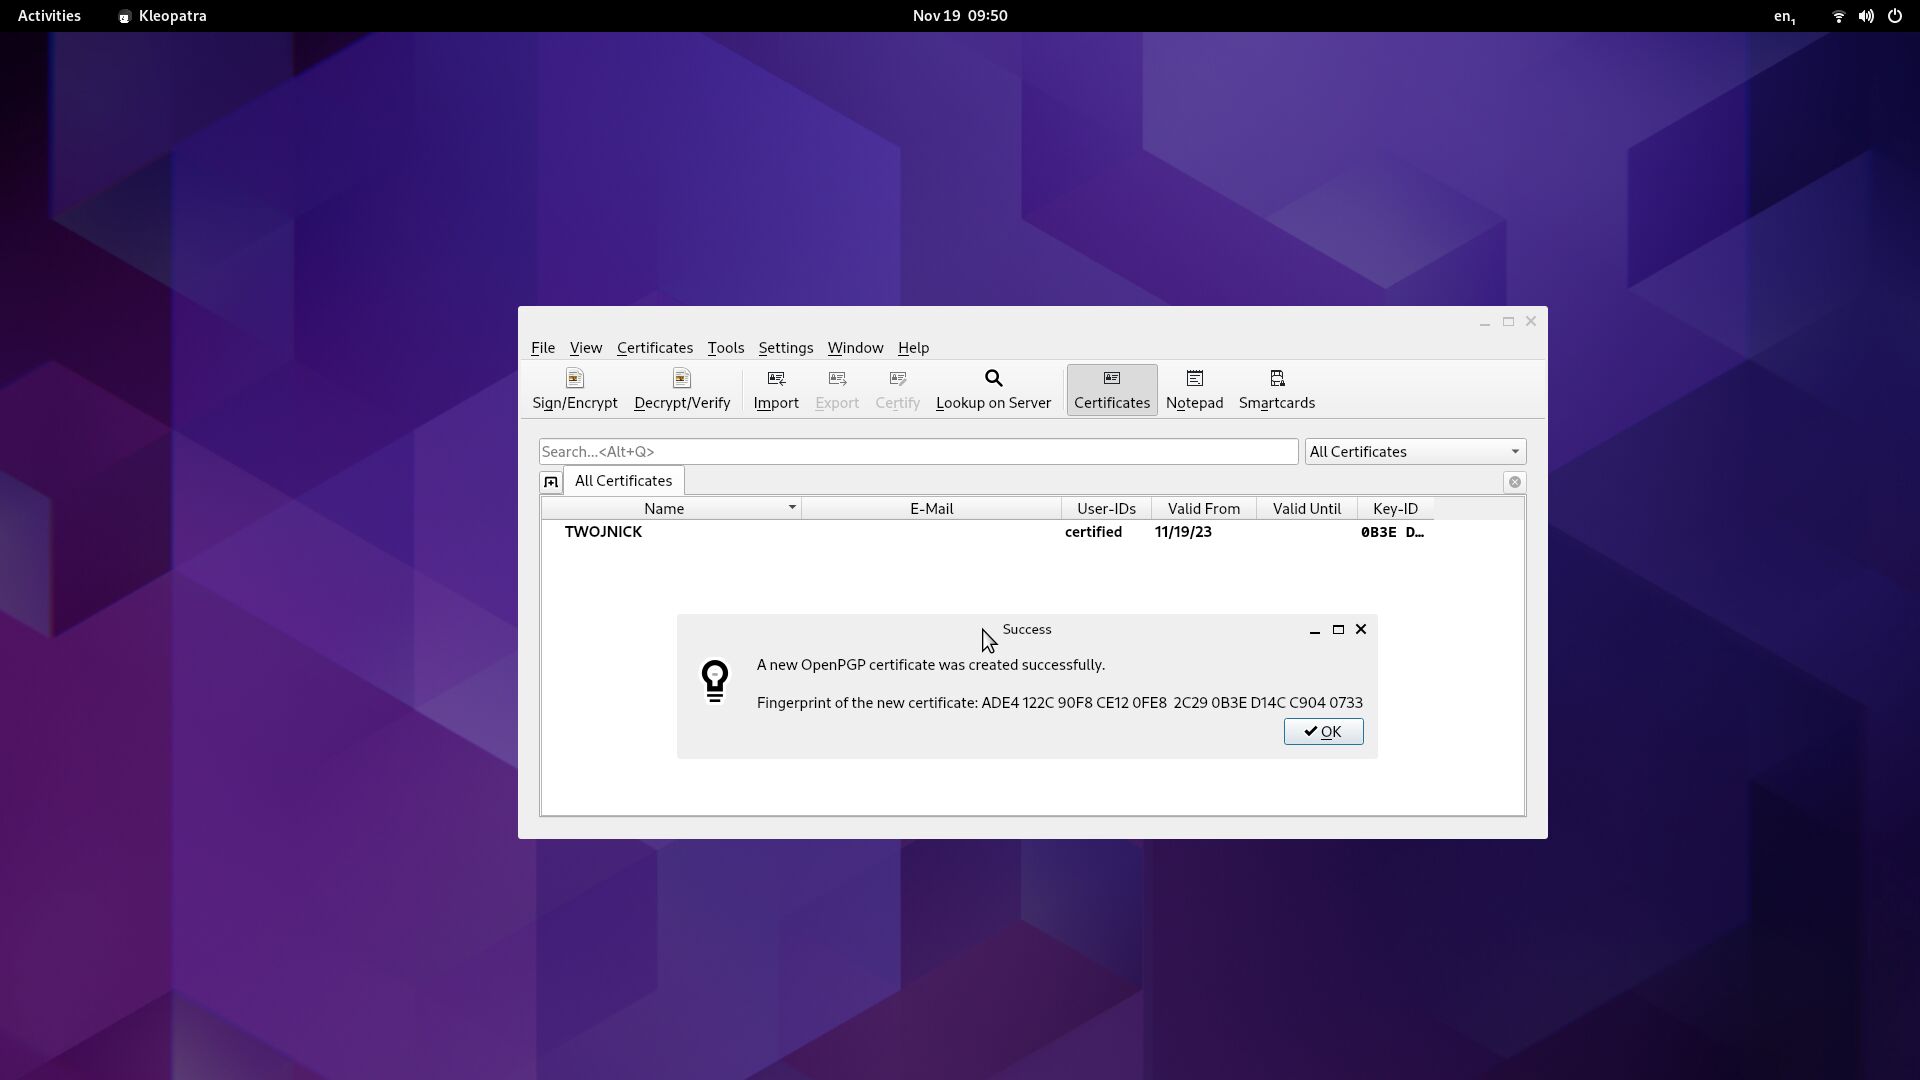Click the volume icon in the top bar

[1865, 16]
